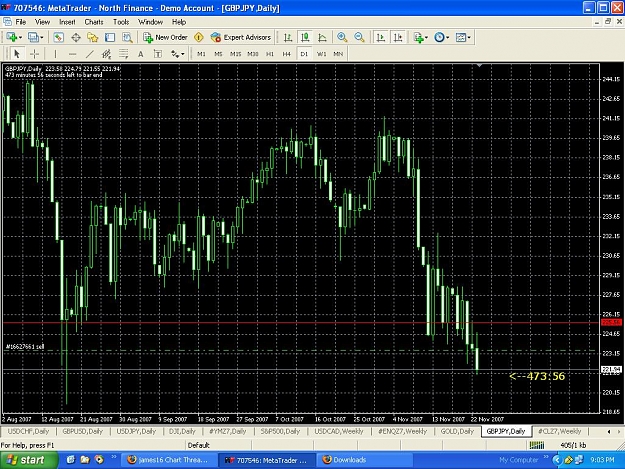Set timeframe to M1
Image resolution: width=625 pixels, height=469 pixels.
pyautogui.click(x=201, y=54)
